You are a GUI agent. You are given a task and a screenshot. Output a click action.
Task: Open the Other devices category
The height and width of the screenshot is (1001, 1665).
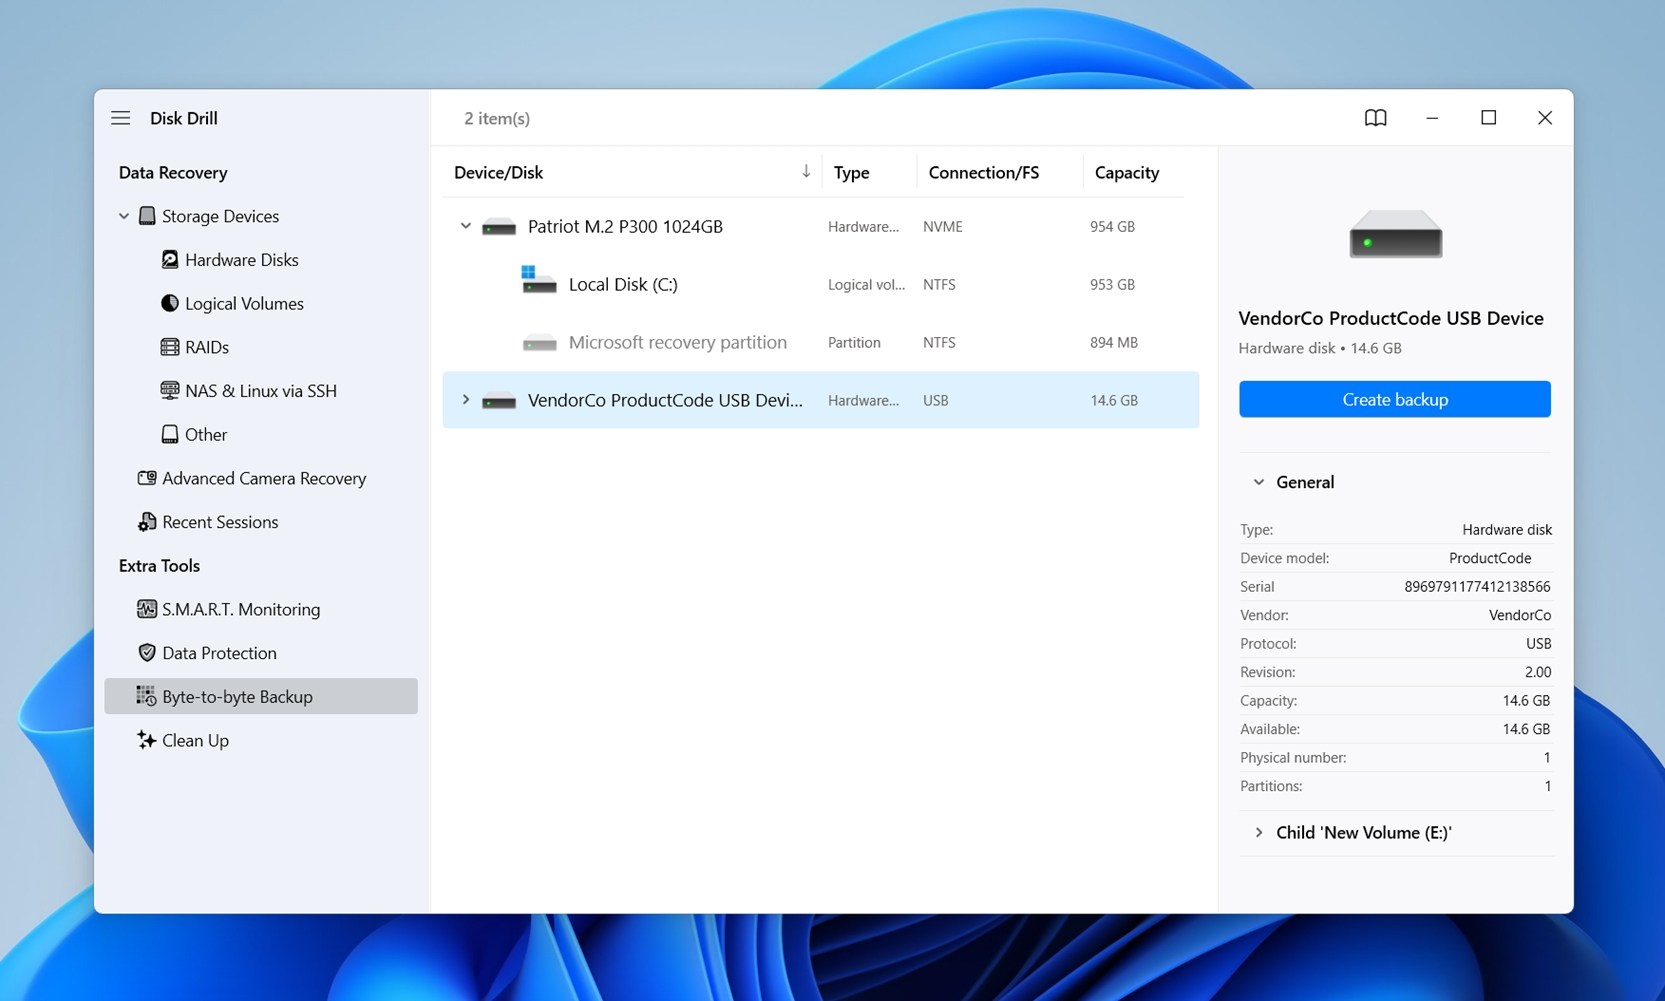[x=205, y=434]
